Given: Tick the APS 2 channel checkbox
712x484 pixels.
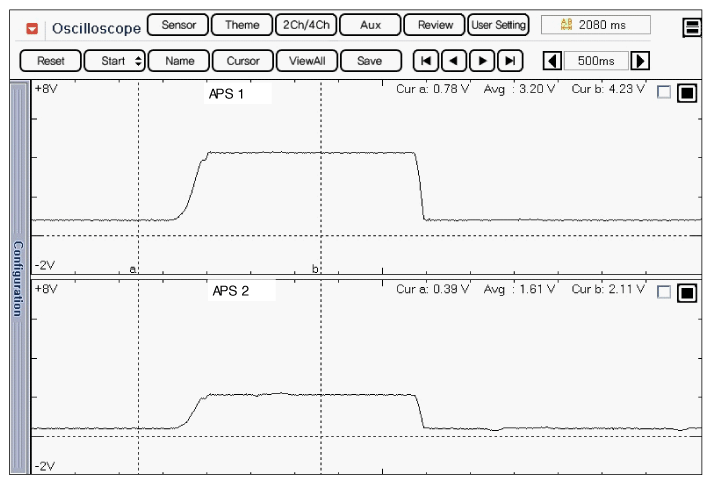Looking at the screenshot, I should 664,293.
